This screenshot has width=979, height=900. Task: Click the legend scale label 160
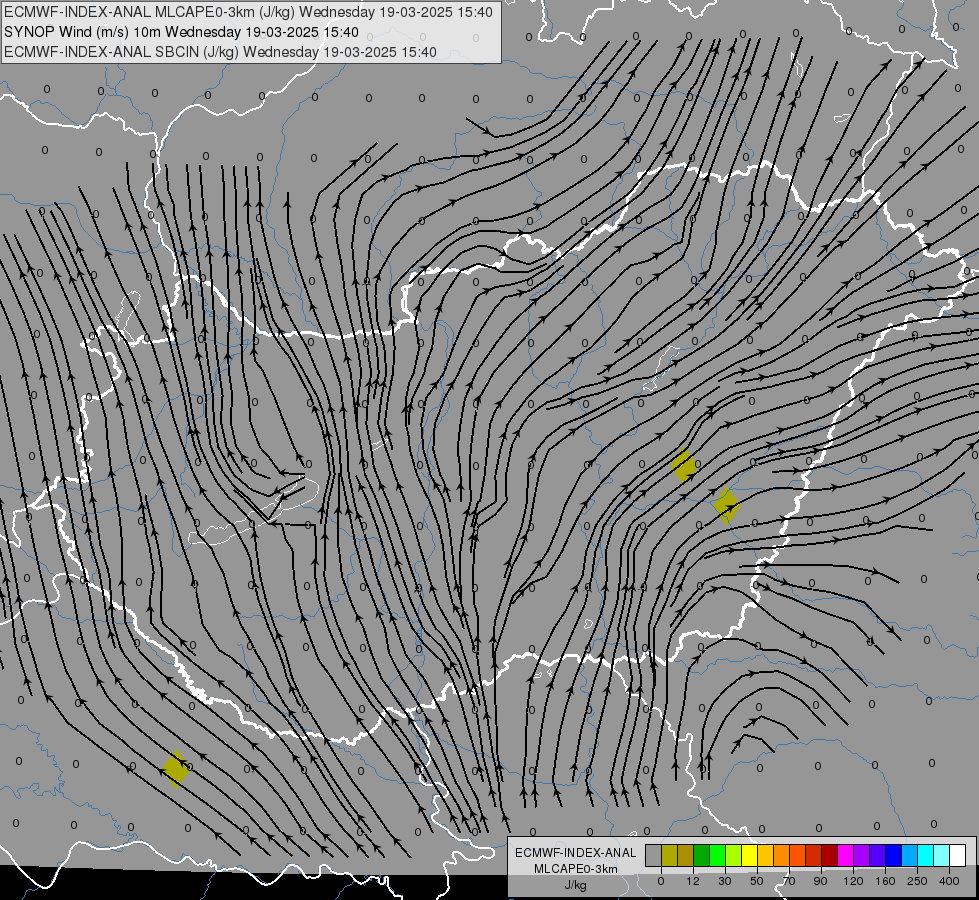click(885, 881)
